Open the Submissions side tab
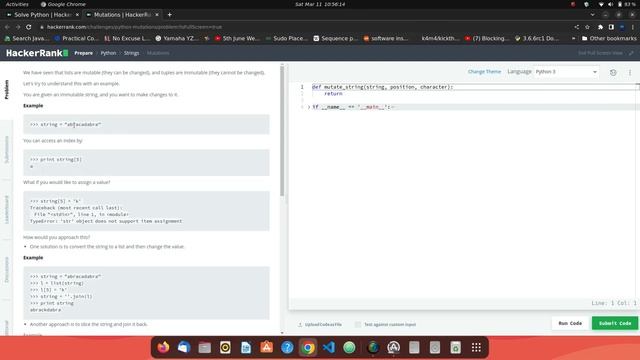The height and width of the screenshot is (360, 640). coord(7,149)
